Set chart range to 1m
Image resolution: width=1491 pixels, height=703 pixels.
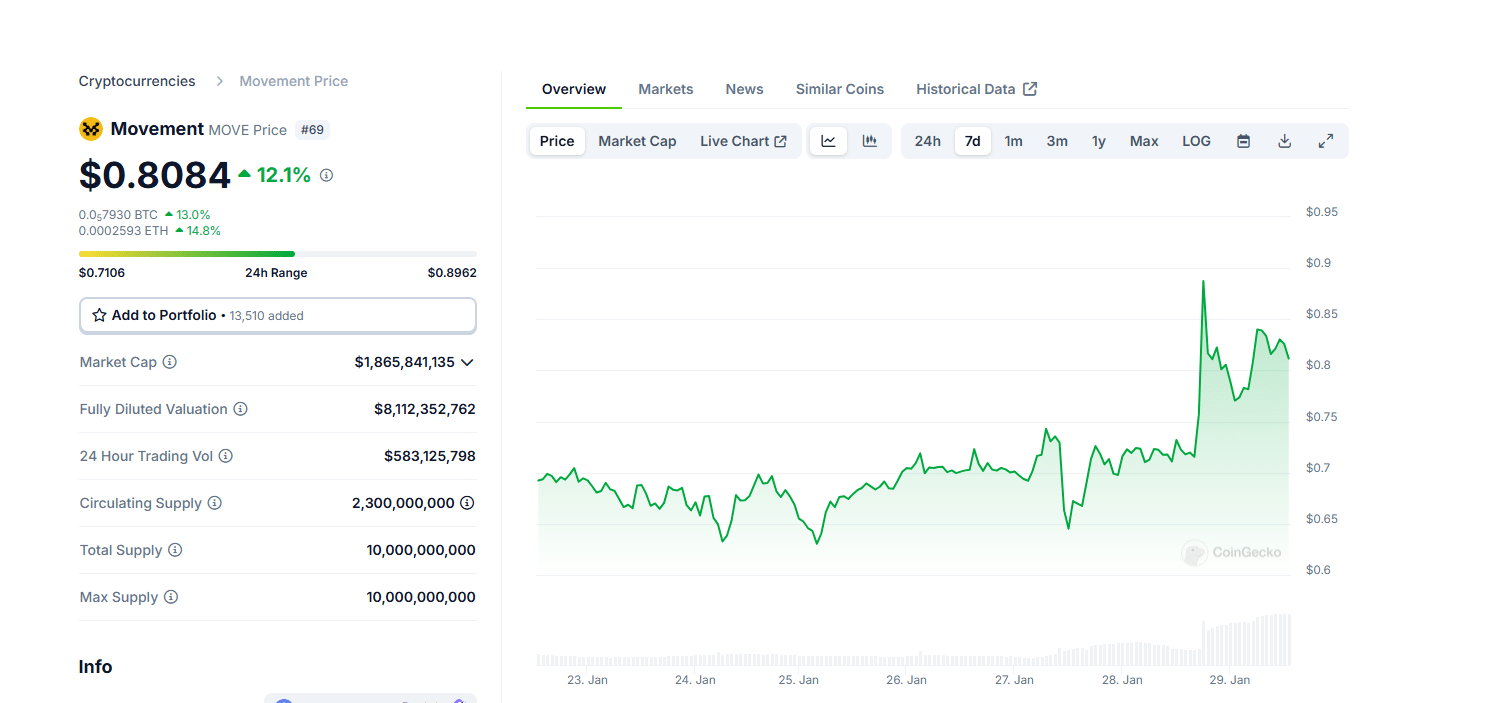pyautogui.click(x=1013, y=141)
